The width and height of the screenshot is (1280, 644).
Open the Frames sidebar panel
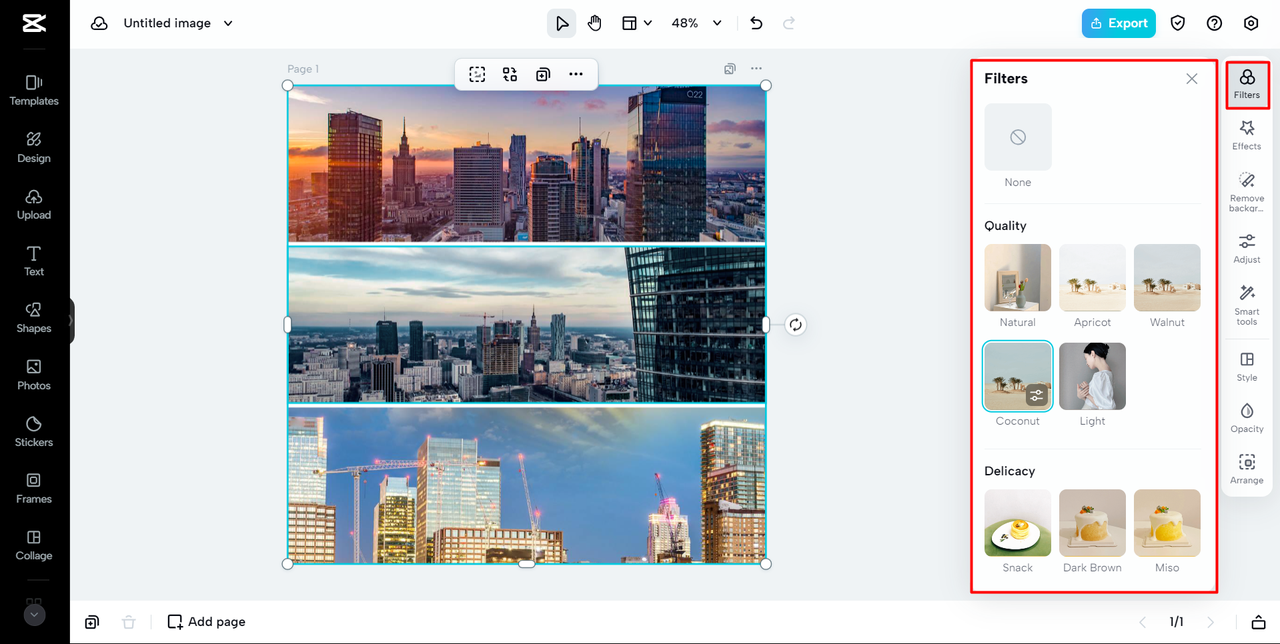(34, 488)
